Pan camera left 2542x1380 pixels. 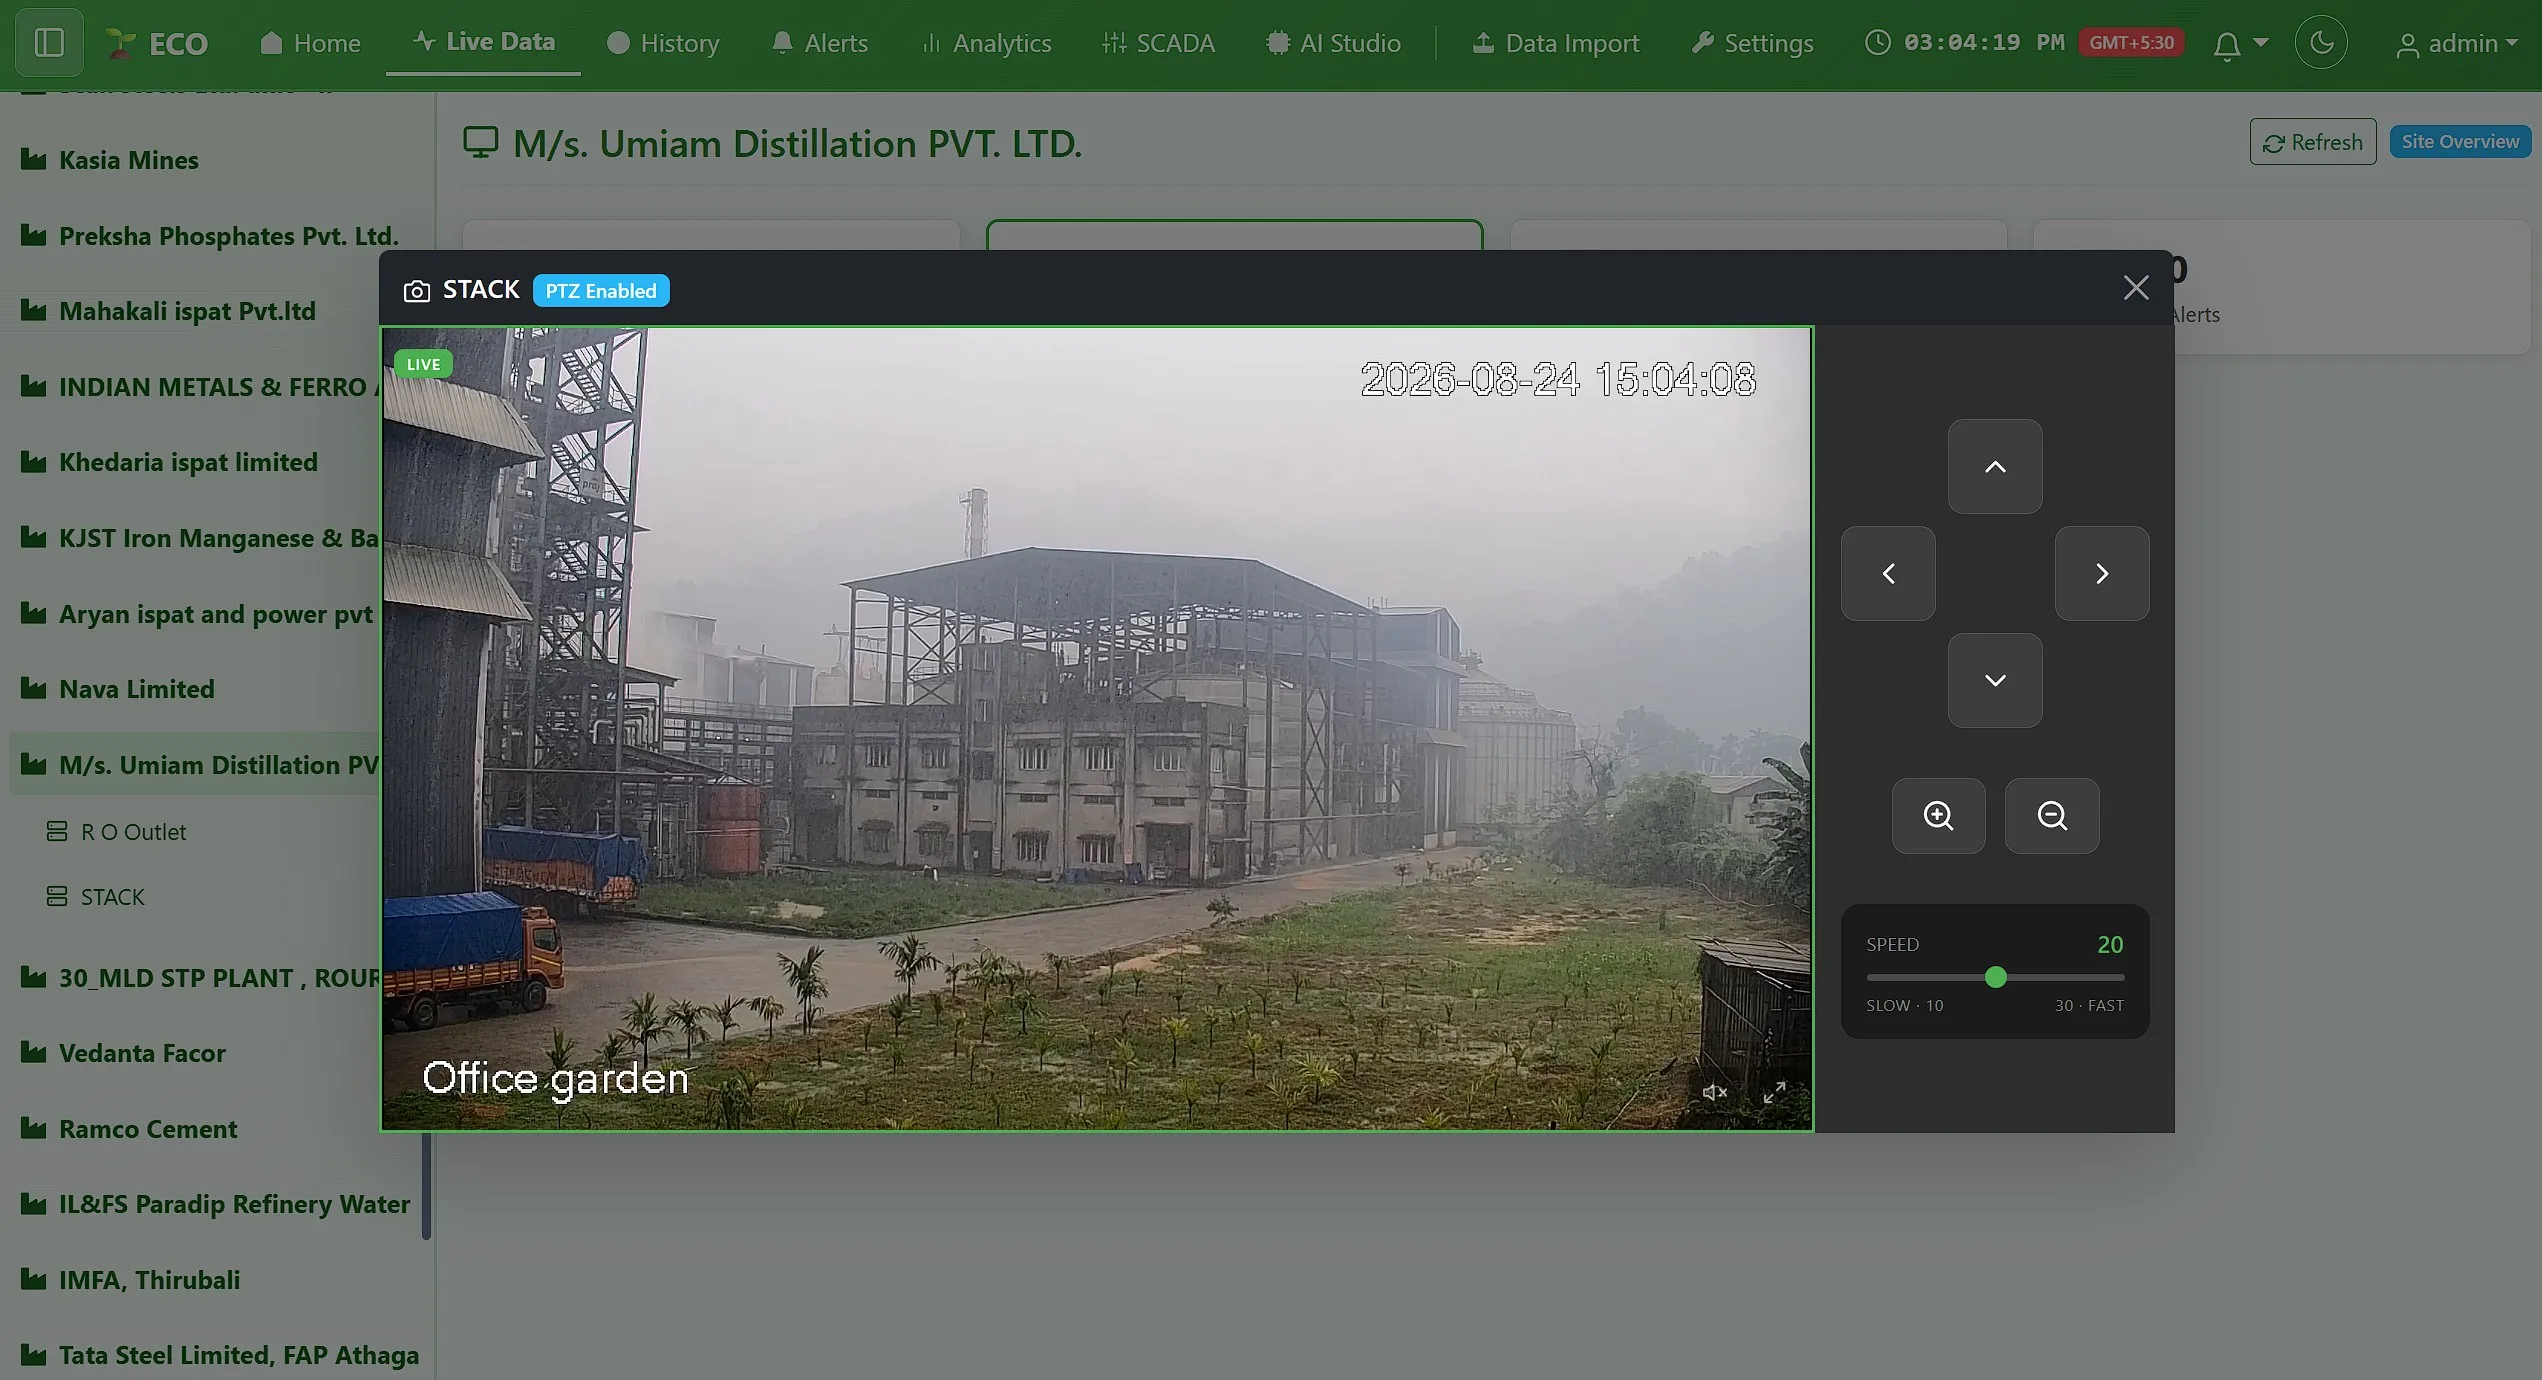pos(1888,574)
